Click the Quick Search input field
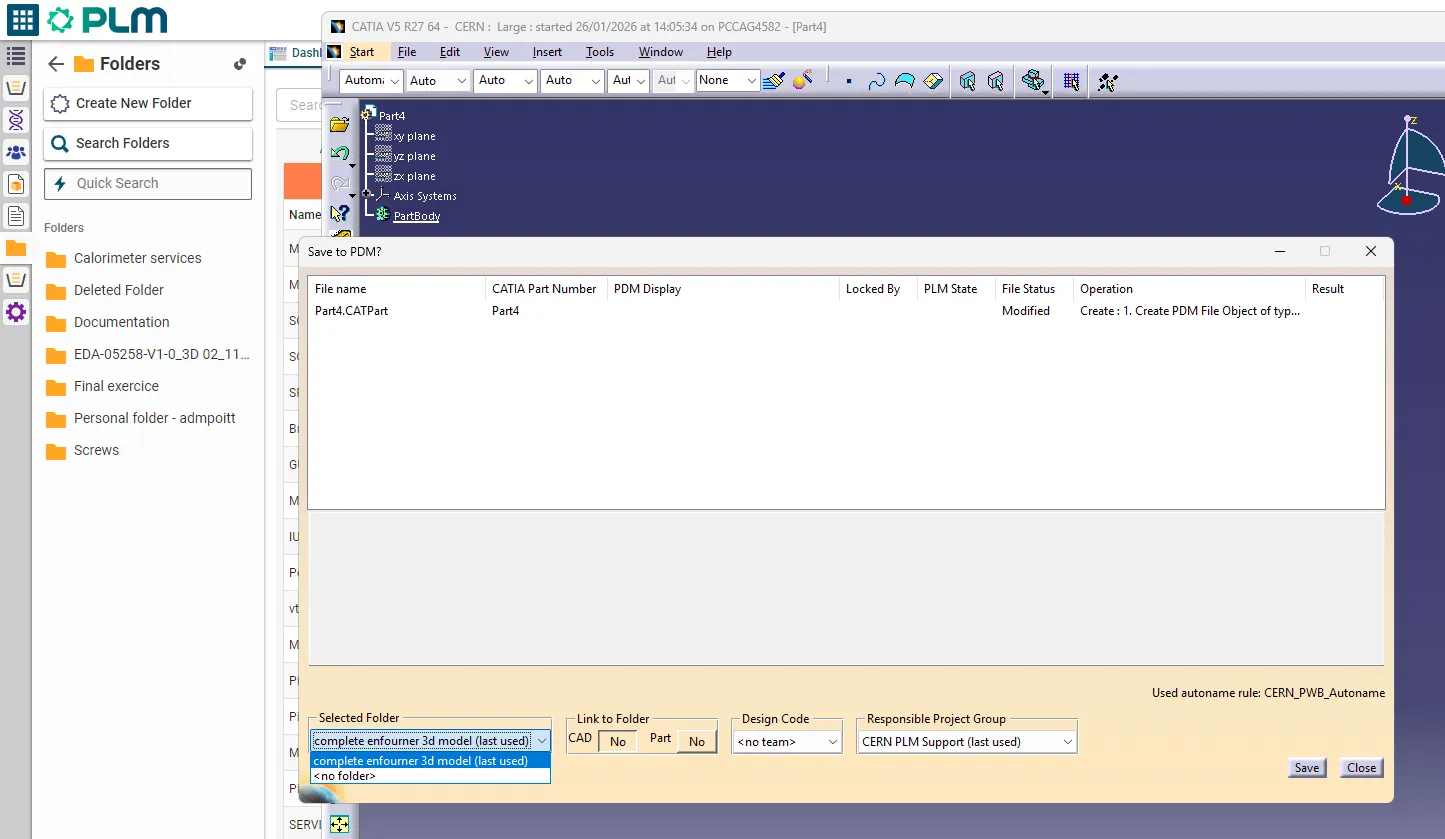This screenshot has height=839, width=1445. 148,183
